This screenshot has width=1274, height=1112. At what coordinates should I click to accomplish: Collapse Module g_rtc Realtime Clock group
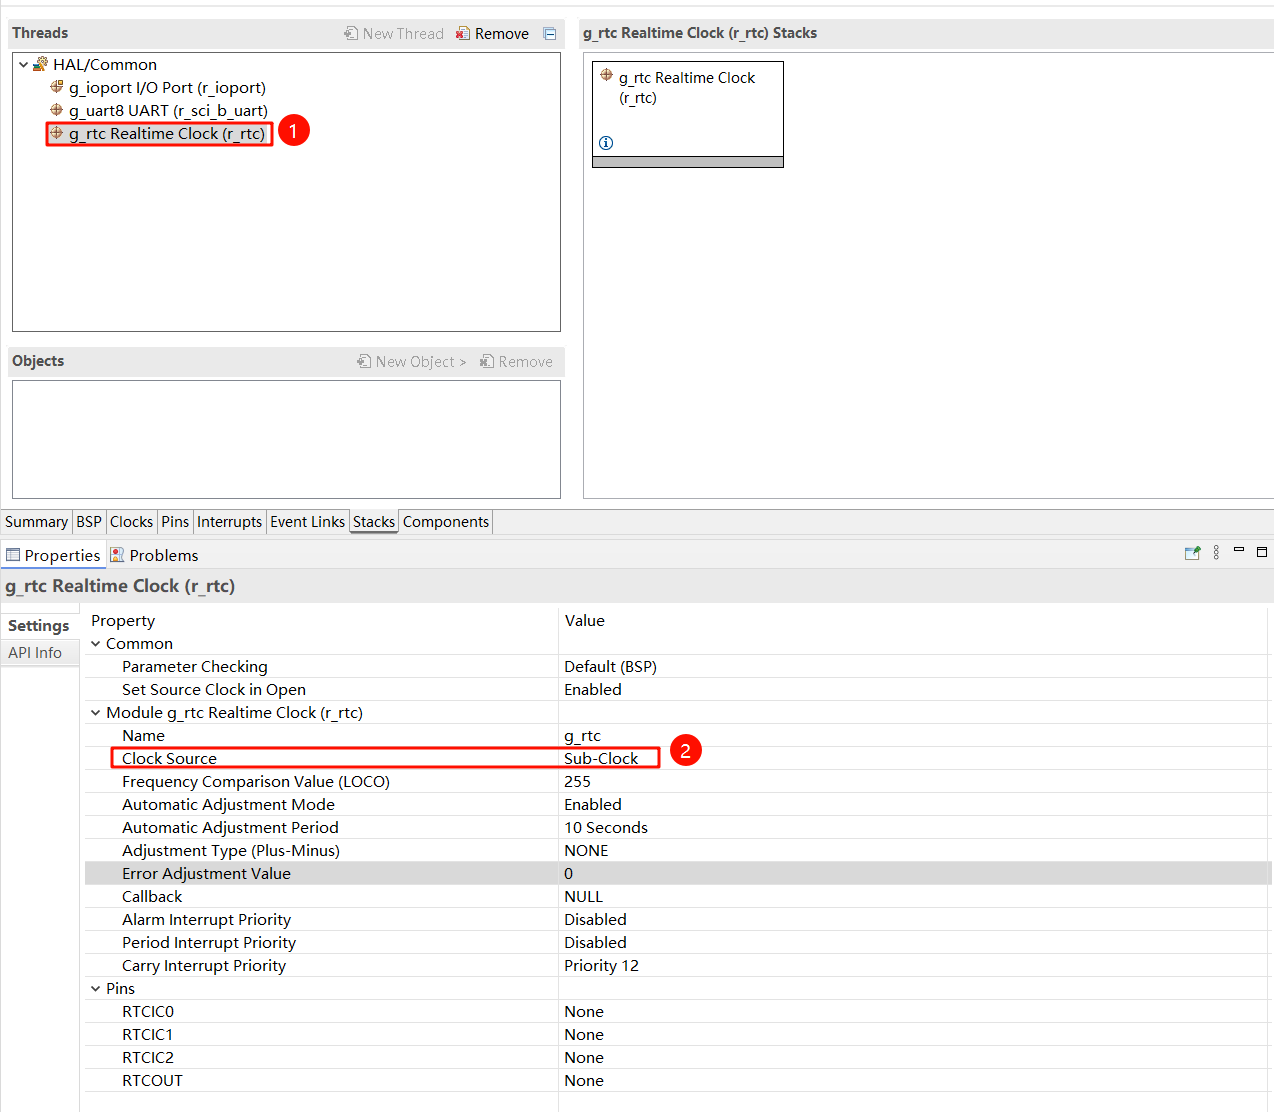tap(96, 713)
